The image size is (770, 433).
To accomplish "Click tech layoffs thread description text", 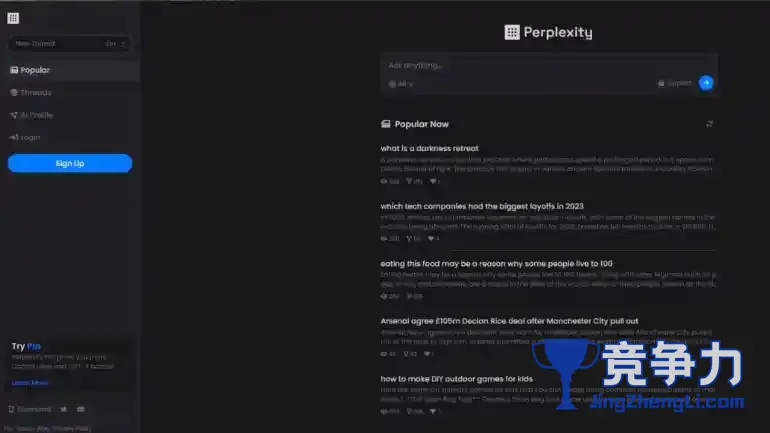I will pos(548,222).
